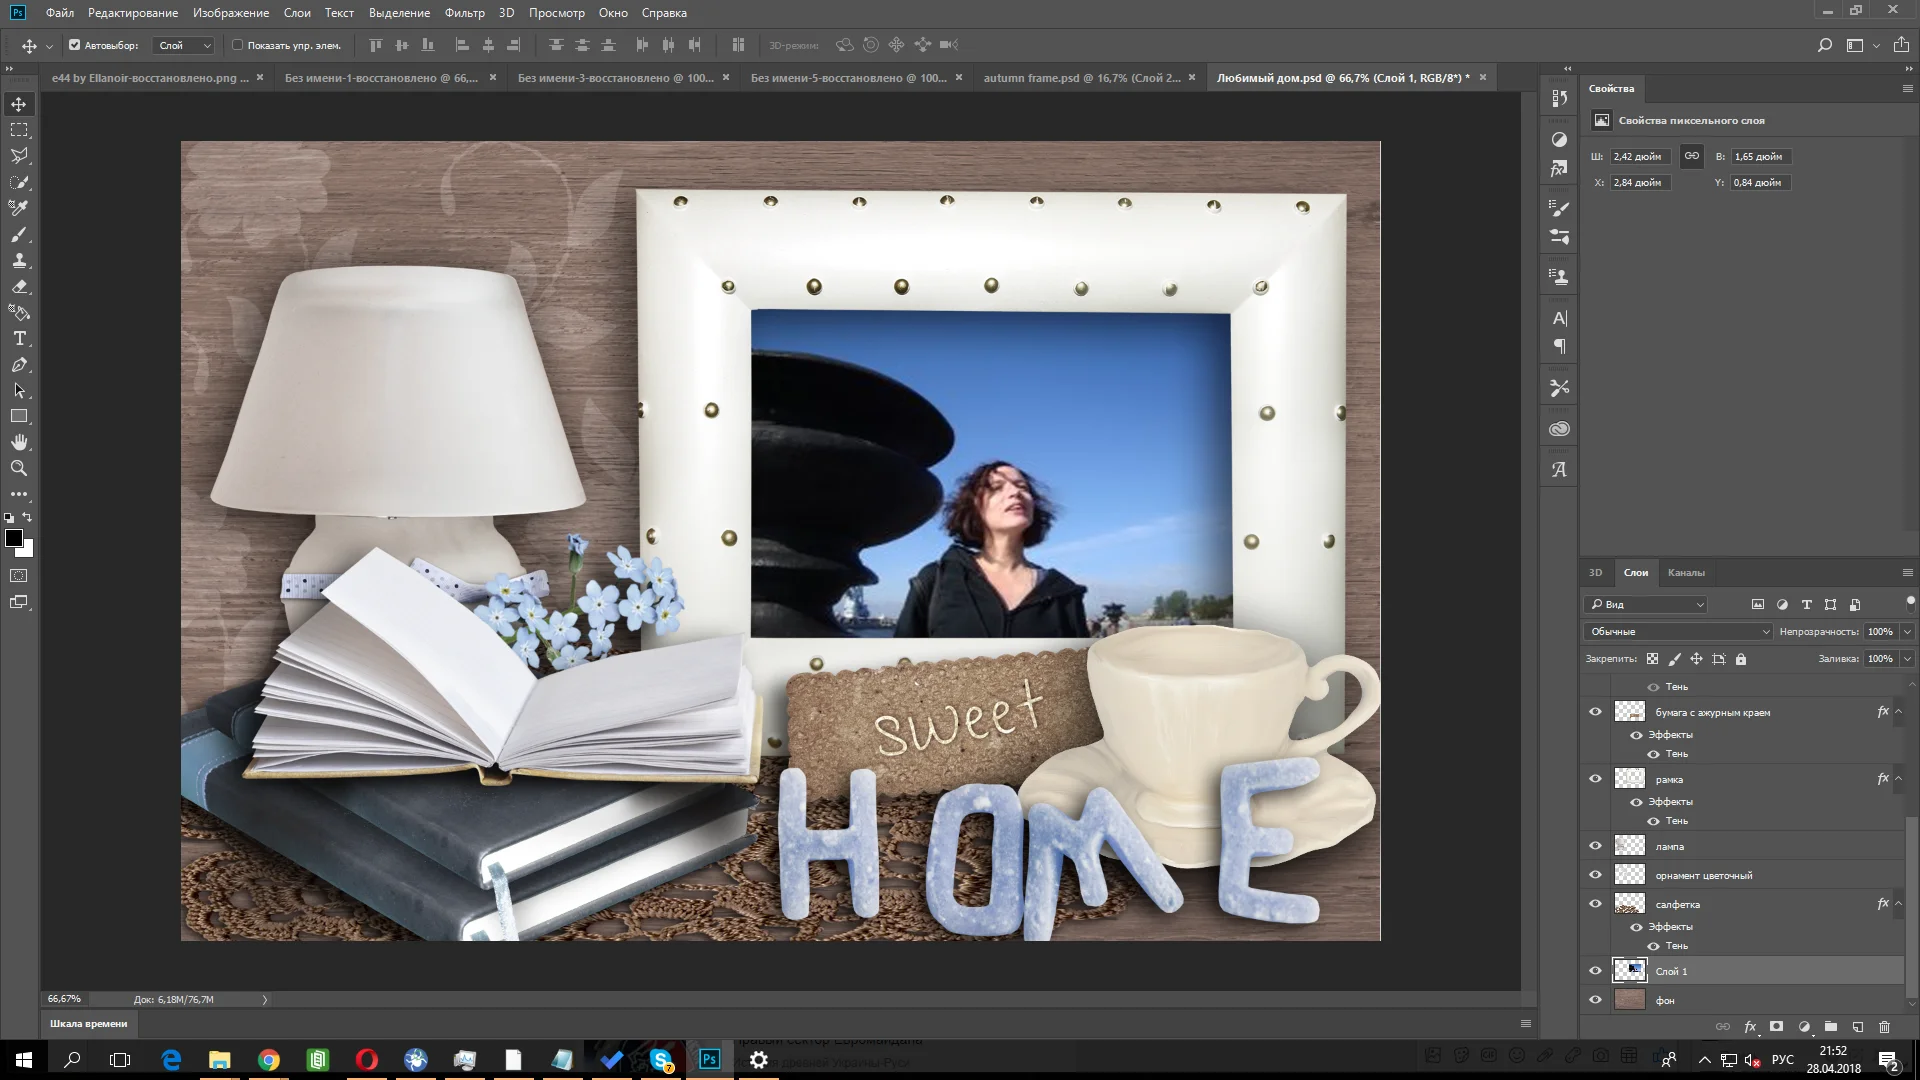Viewport: 1920px width, 1080px height.
Task: Select the Hand tool
Action: 19,442
